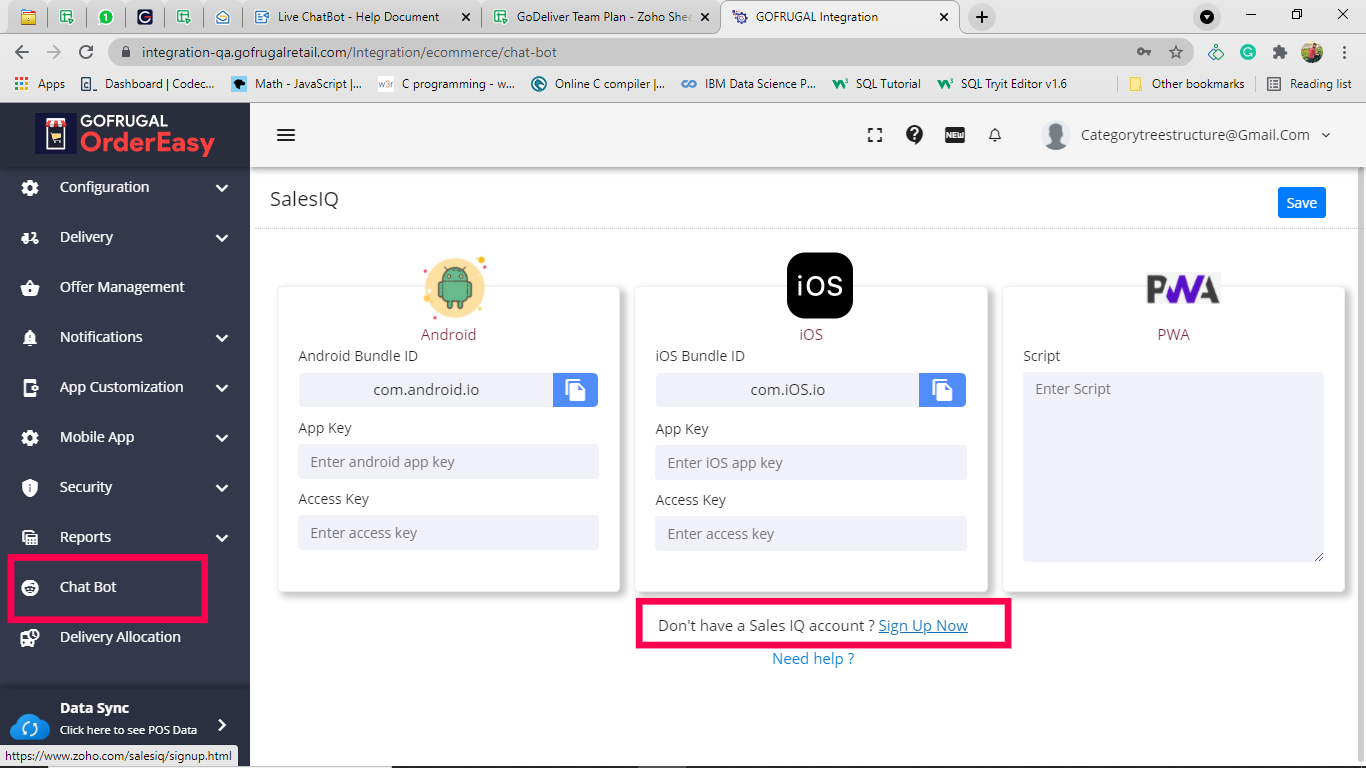Open the notifications bell icon

click(995, 135)
